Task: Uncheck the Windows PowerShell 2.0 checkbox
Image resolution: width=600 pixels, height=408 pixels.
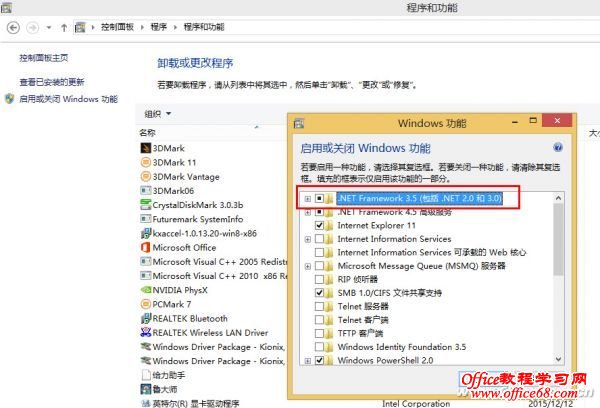Action: click(319, 360)
